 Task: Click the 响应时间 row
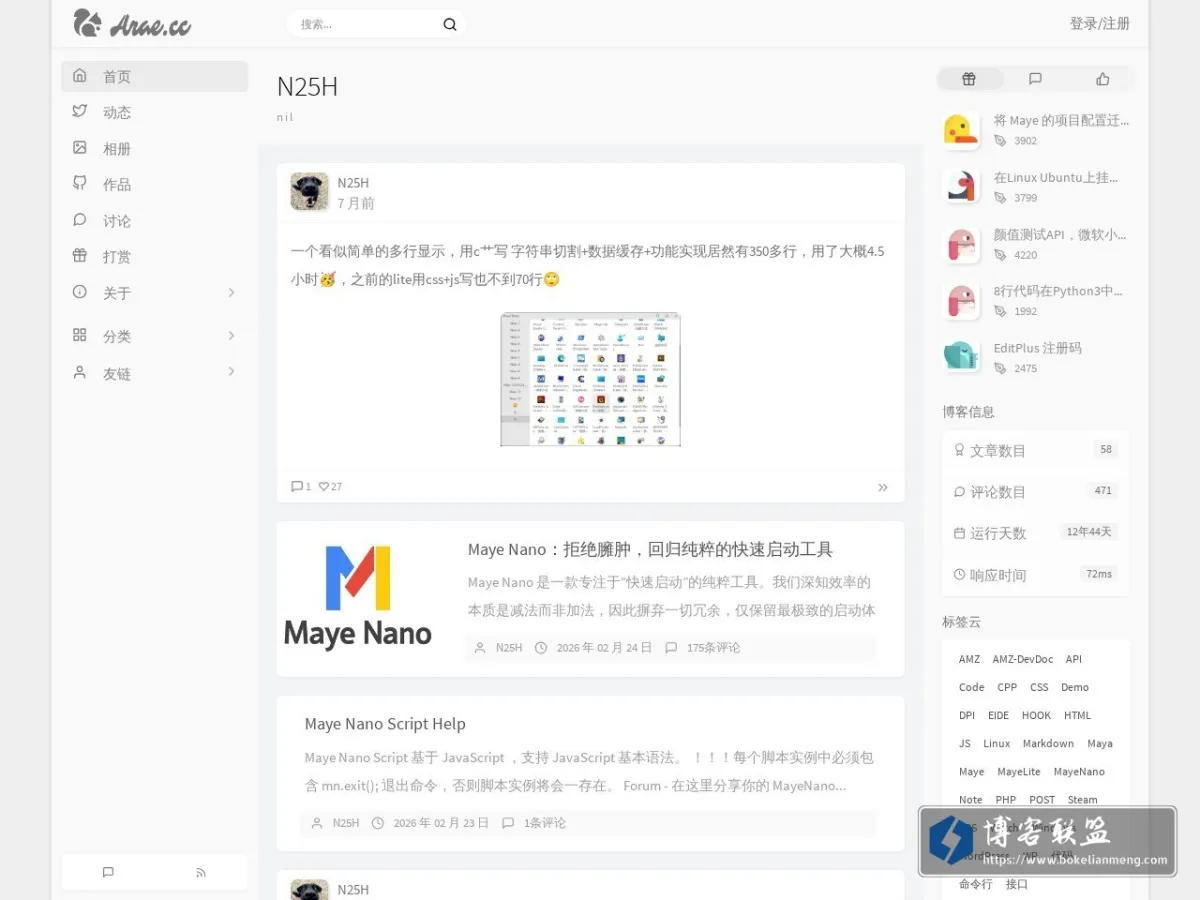[1036, 575]
